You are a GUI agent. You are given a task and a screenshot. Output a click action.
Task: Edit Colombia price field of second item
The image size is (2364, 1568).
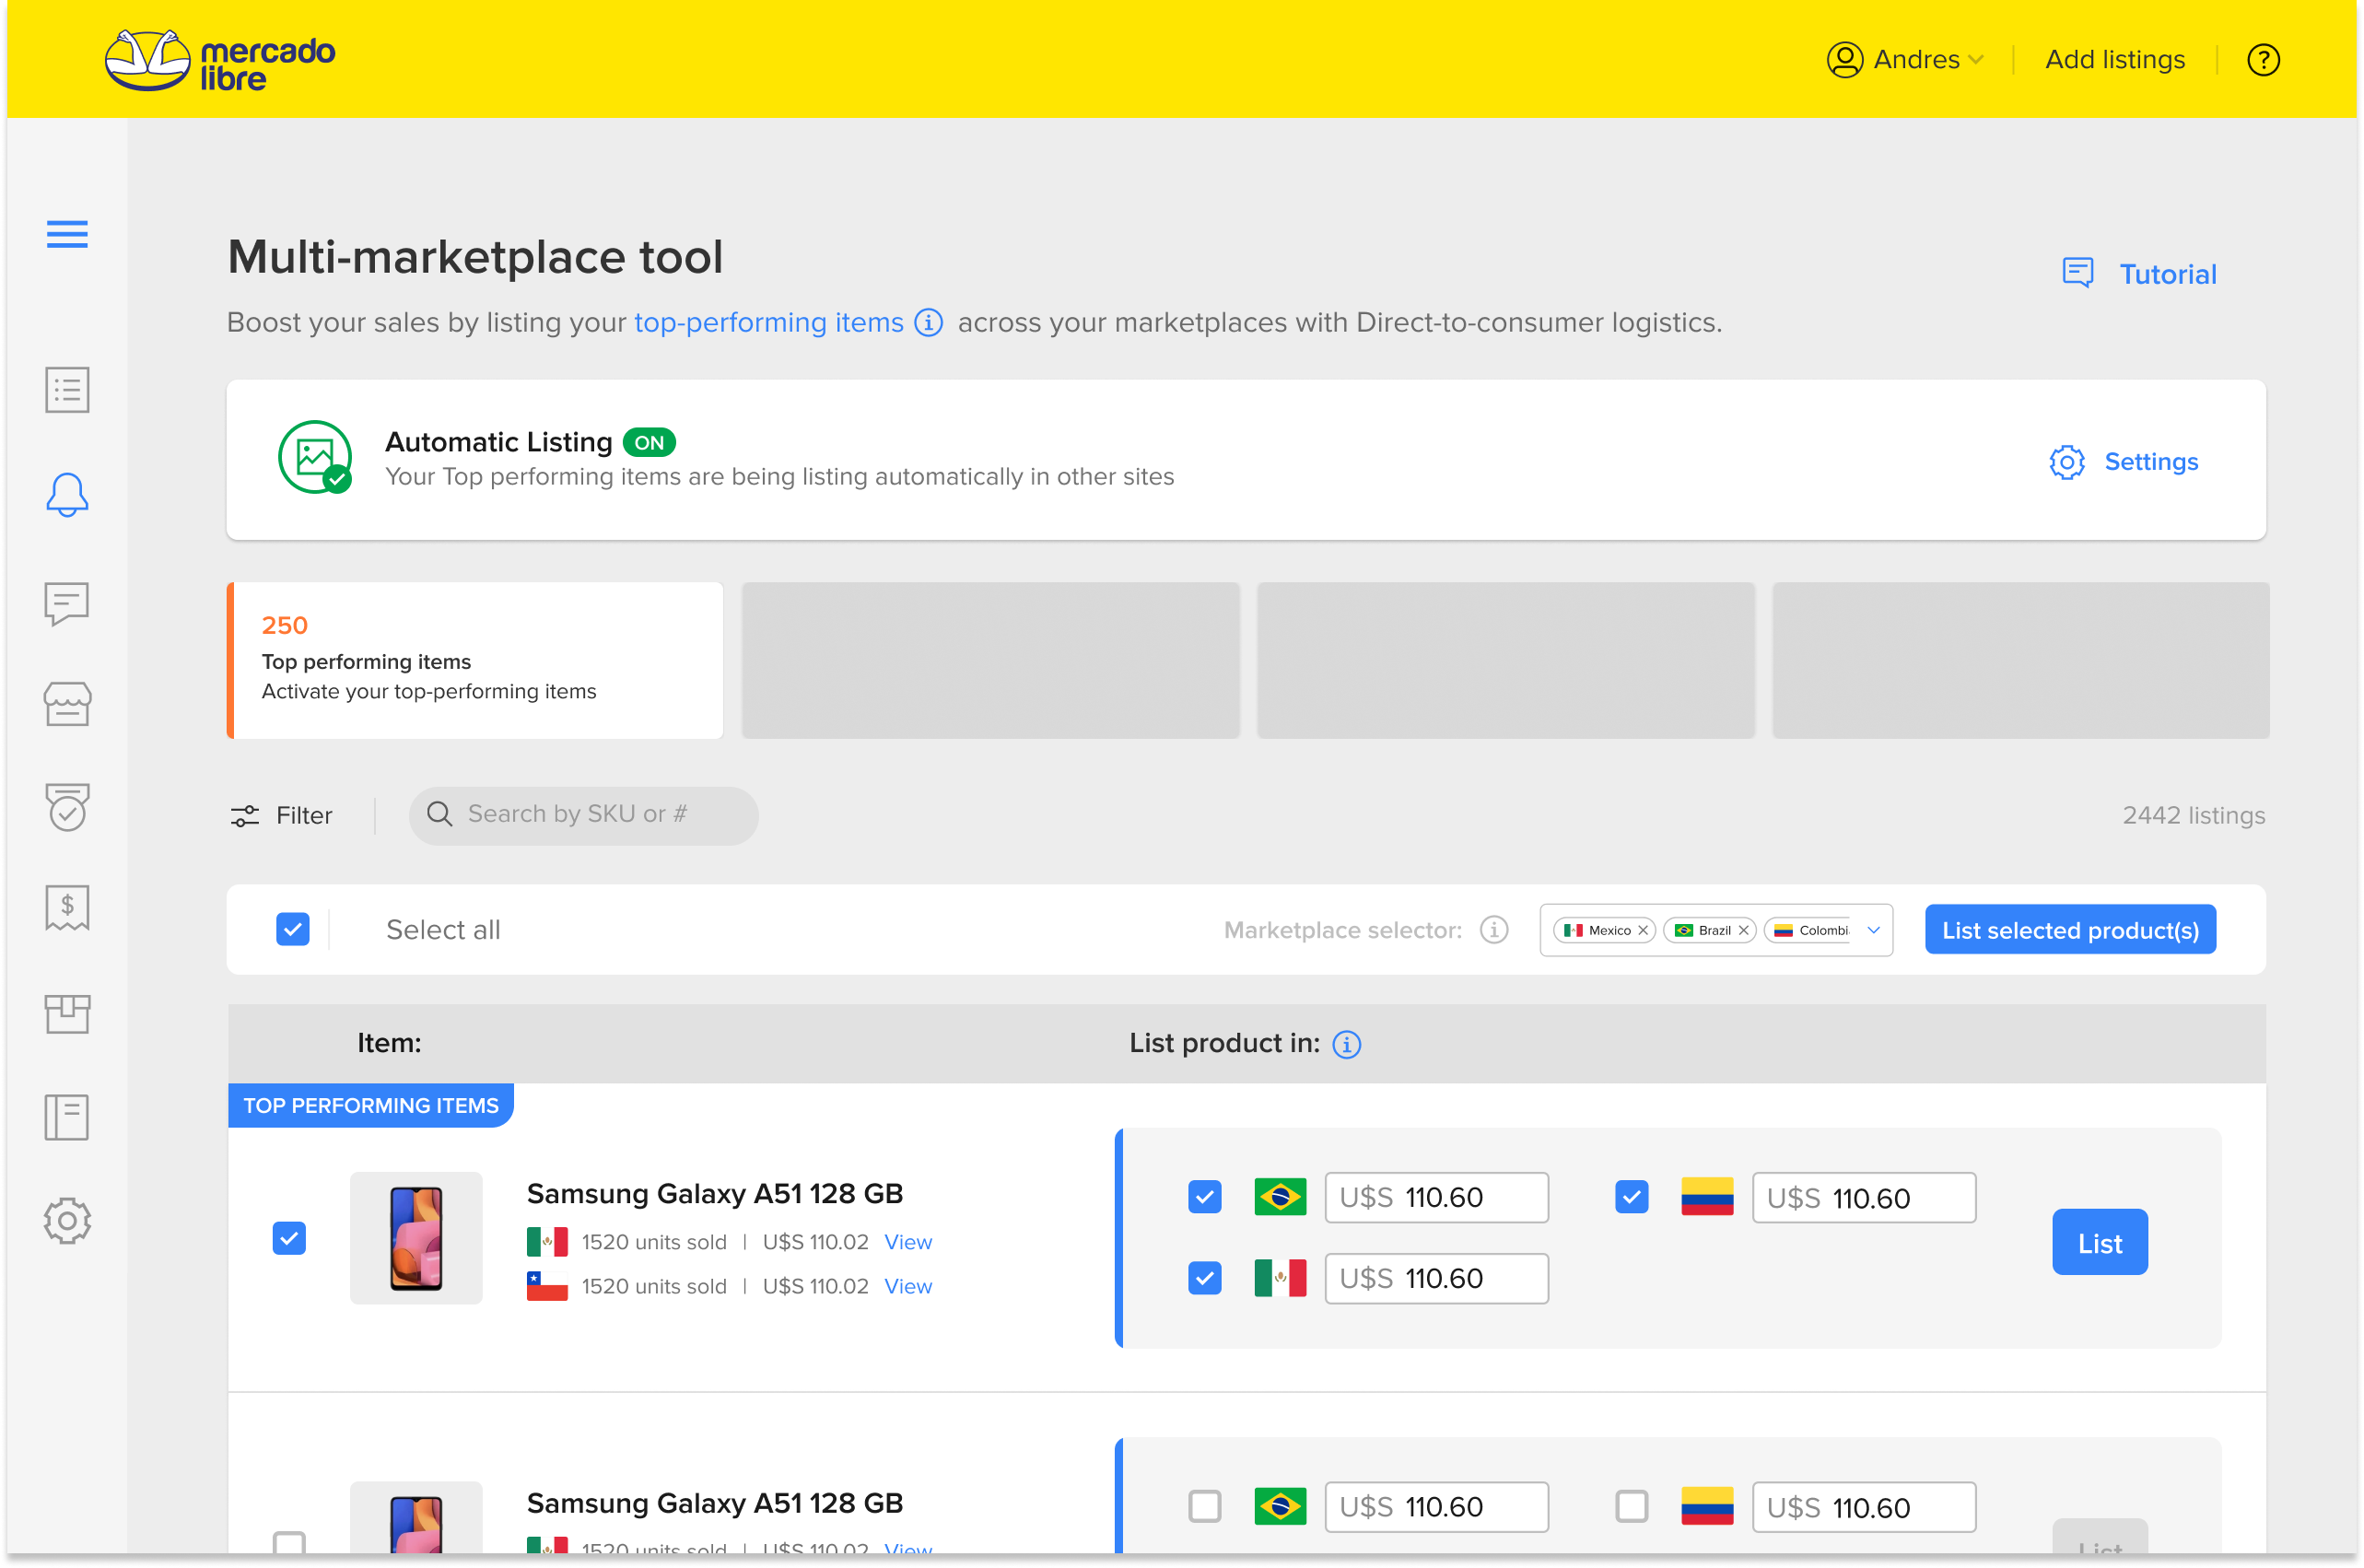tap(1864, 1507)
